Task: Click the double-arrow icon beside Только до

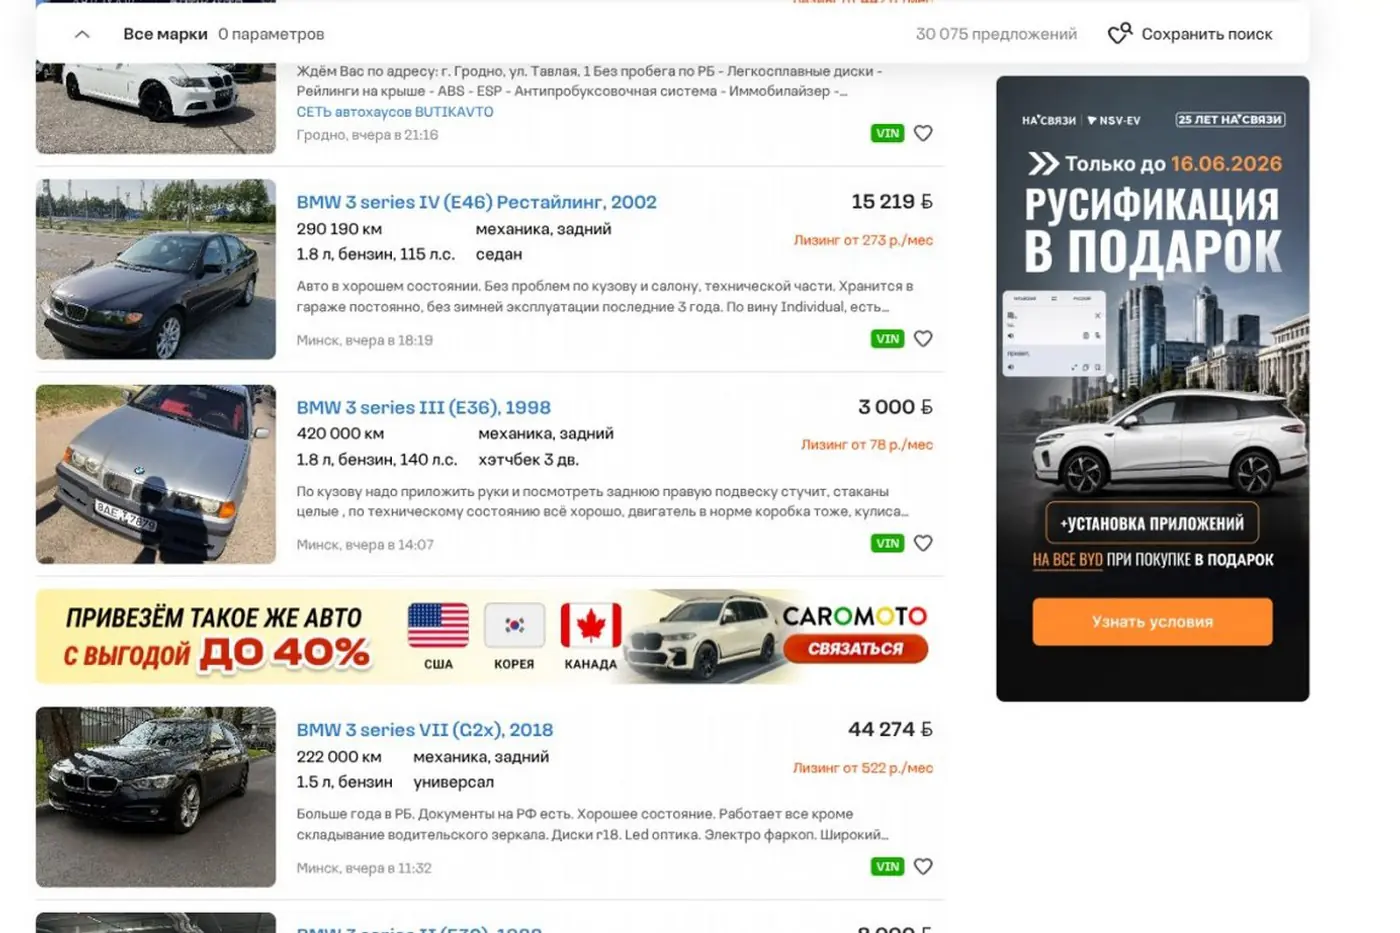Action: point(1043,164)
